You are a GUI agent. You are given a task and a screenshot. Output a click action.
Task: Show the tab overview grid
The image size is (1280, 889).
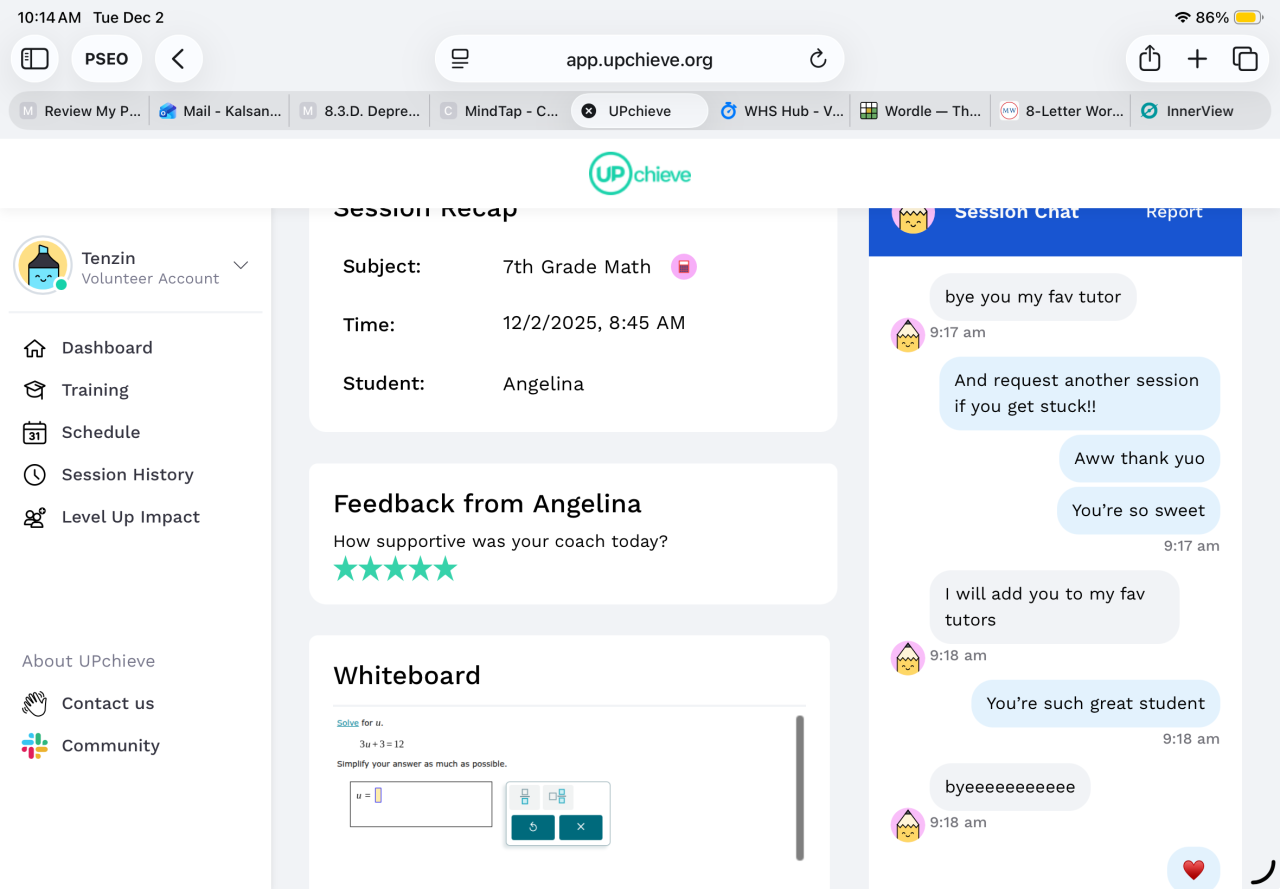tap(1245, 59)
